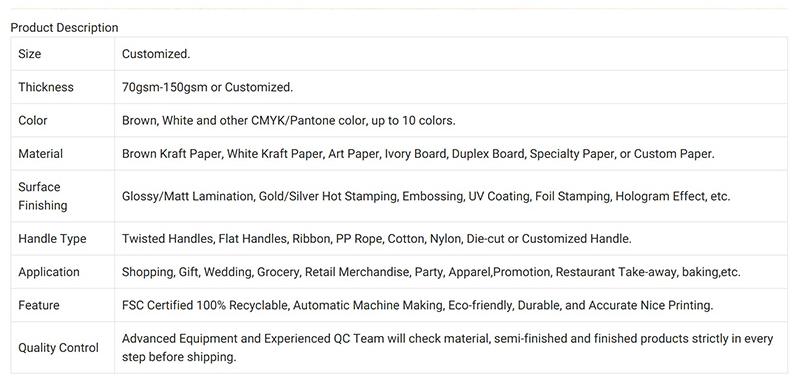800x379 pixels.
Task: Click the Product Description heading
Action: point(64,28)
